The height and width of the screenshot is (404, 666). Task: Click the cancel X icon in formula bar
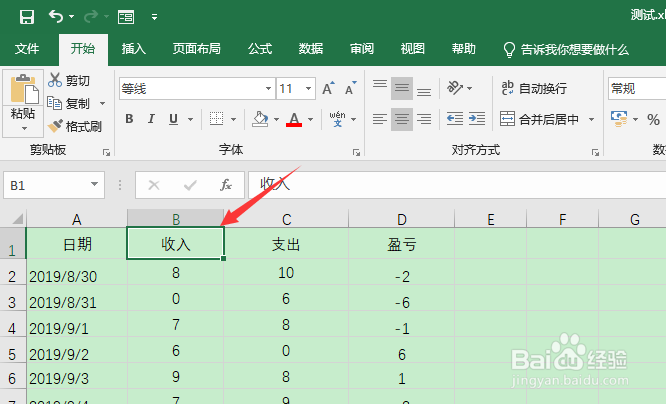point(154,185)
